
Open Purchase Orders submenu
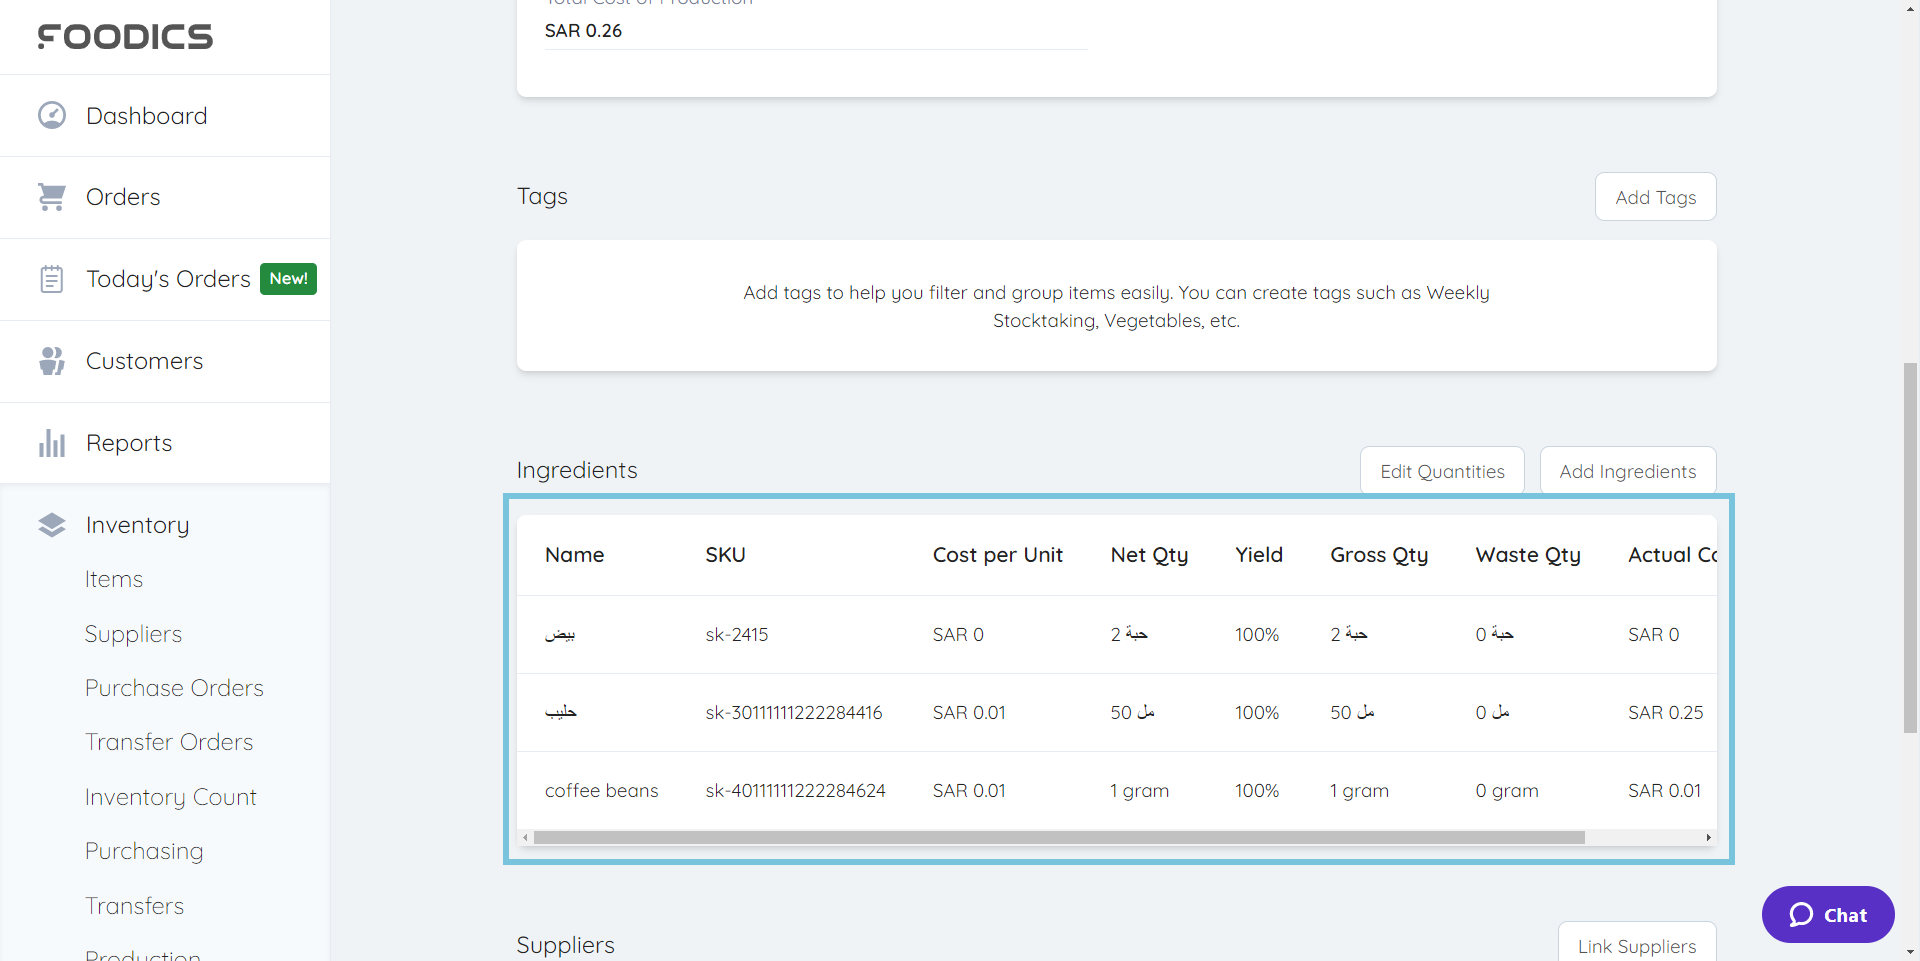pyautogui.click(x=174, y=688)
